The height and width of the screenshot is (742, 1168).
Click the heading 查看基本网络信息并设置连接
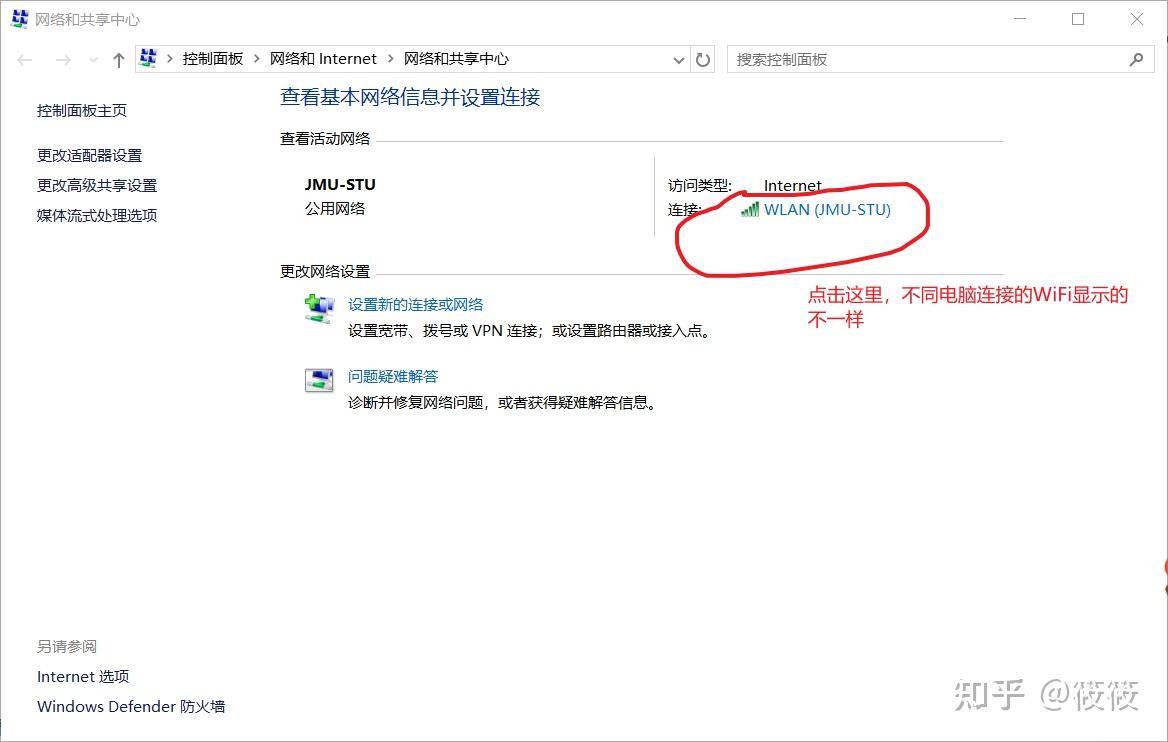point(410,97)
